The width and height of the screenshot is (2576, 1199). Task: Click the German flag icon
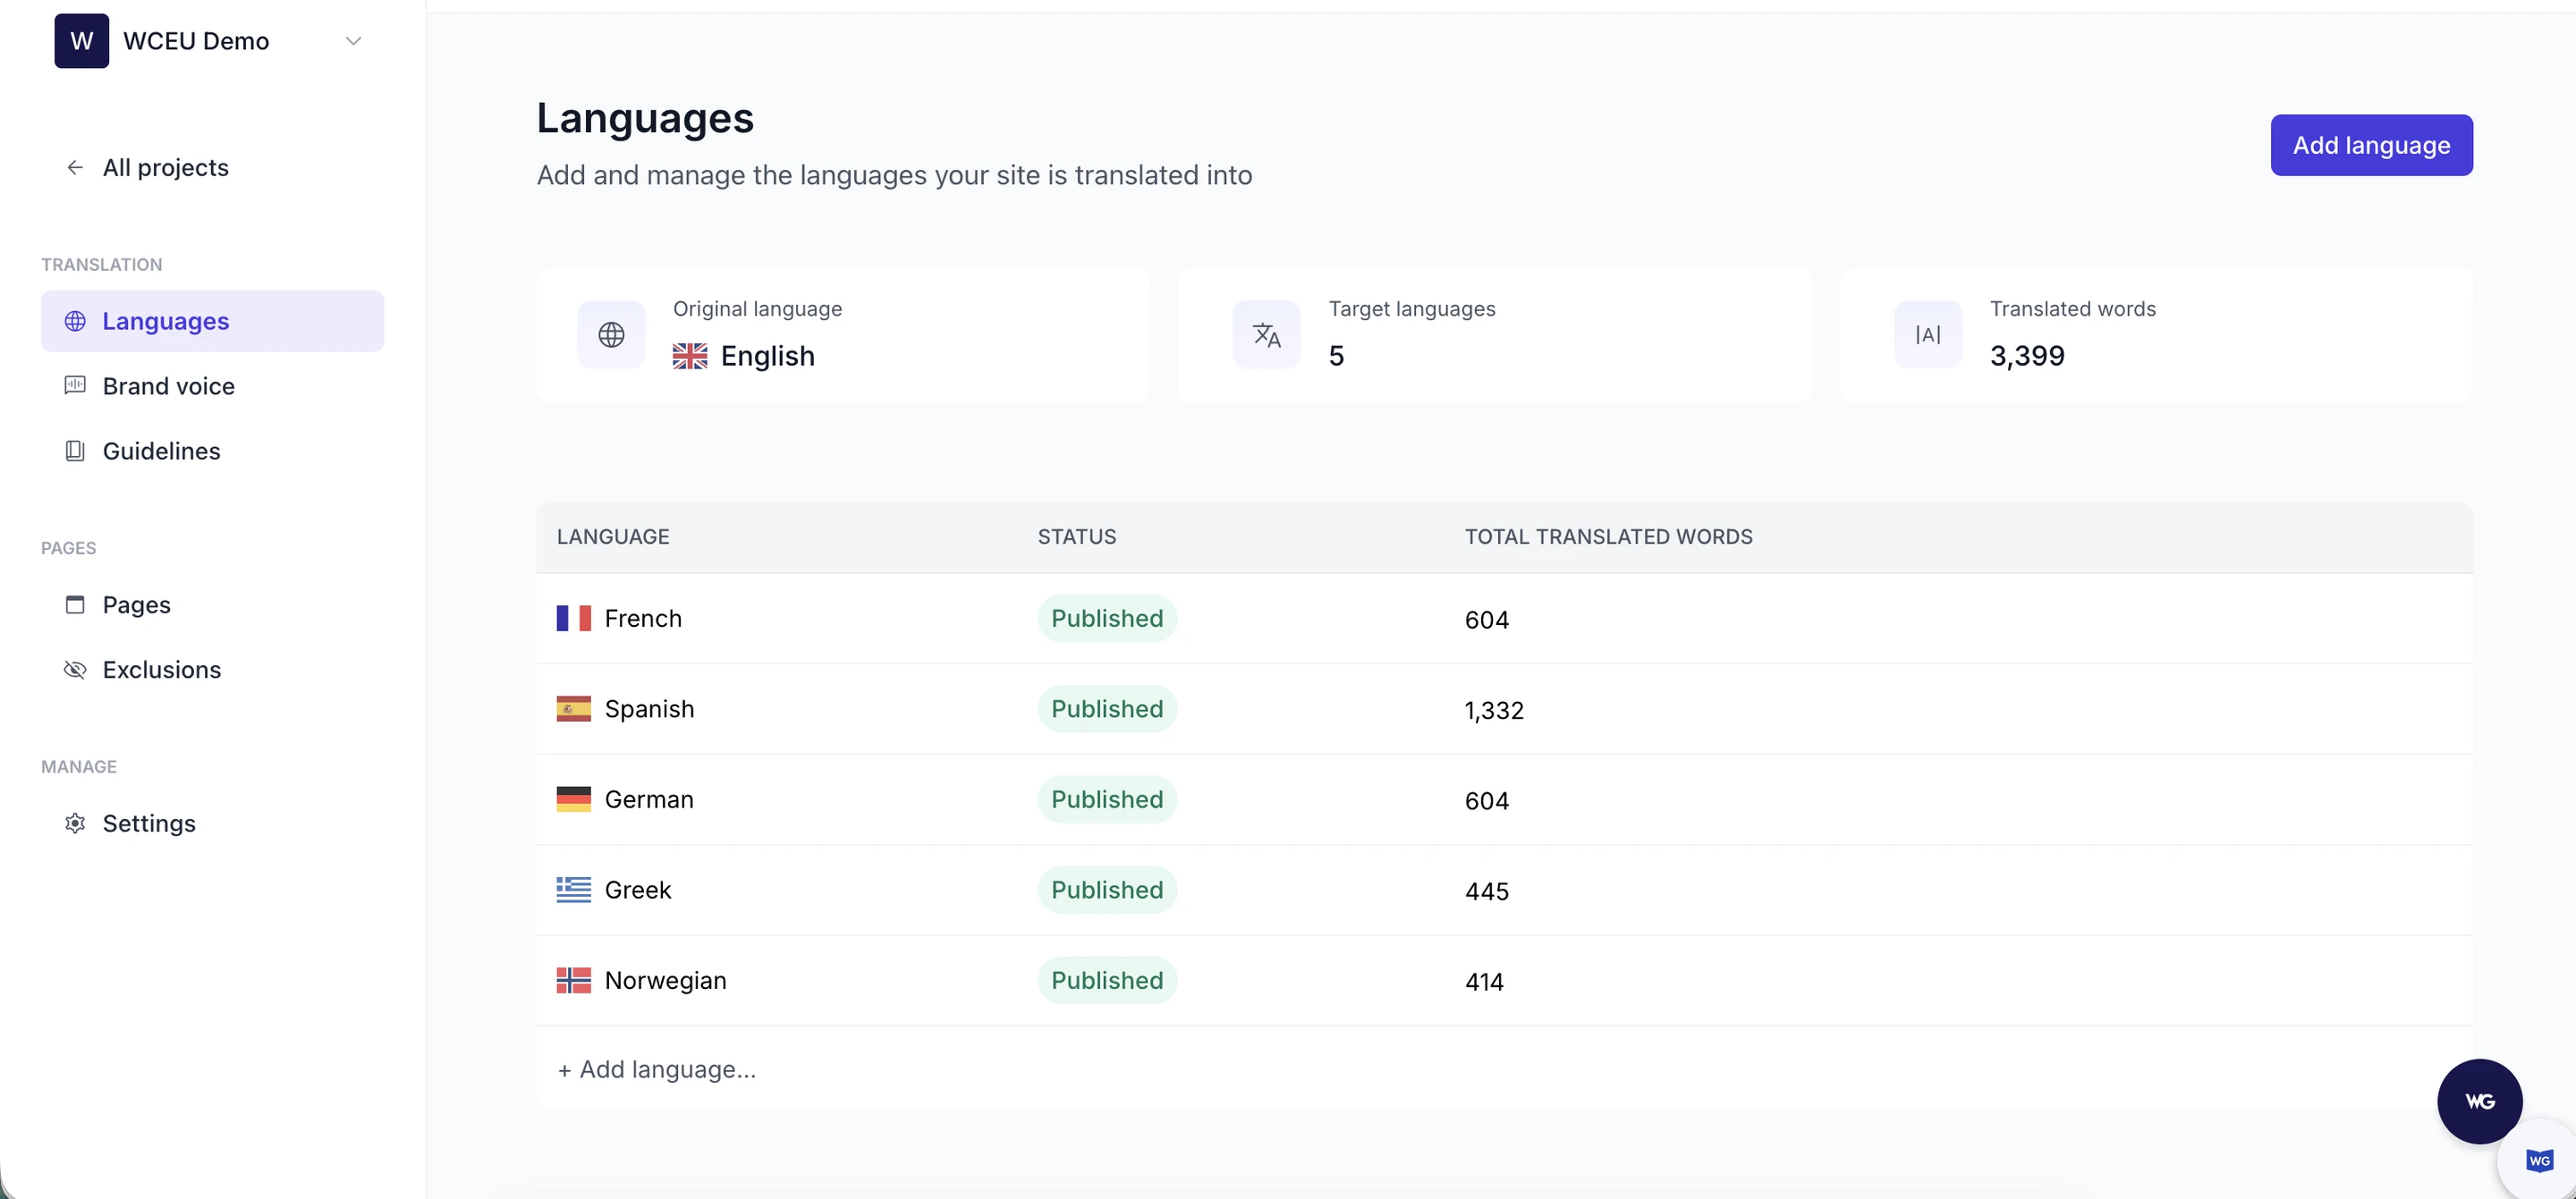point(574,799)
